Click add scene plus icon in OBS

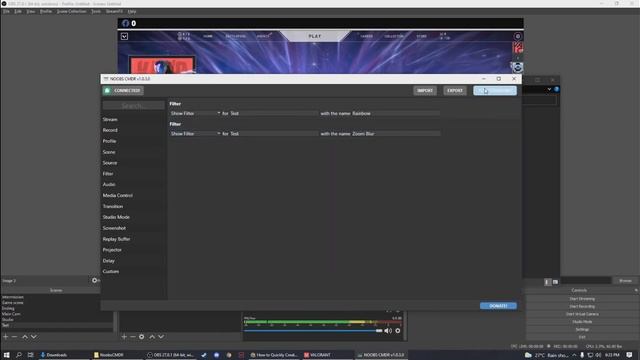pos(6,337)
